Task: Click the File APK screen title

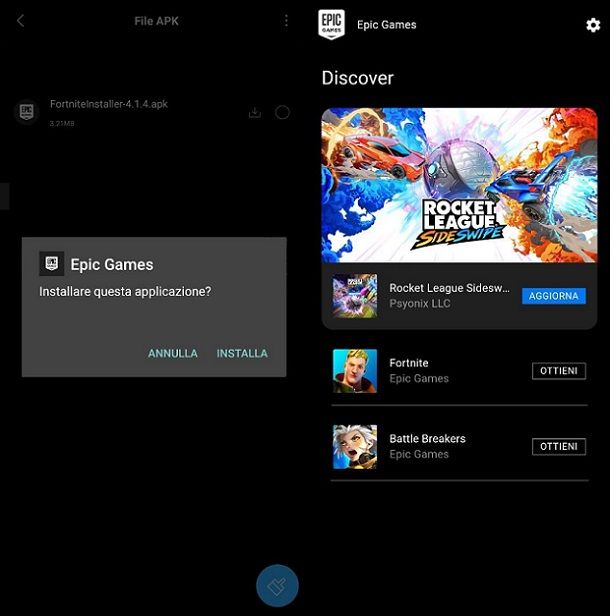Action: click(156, 21)
